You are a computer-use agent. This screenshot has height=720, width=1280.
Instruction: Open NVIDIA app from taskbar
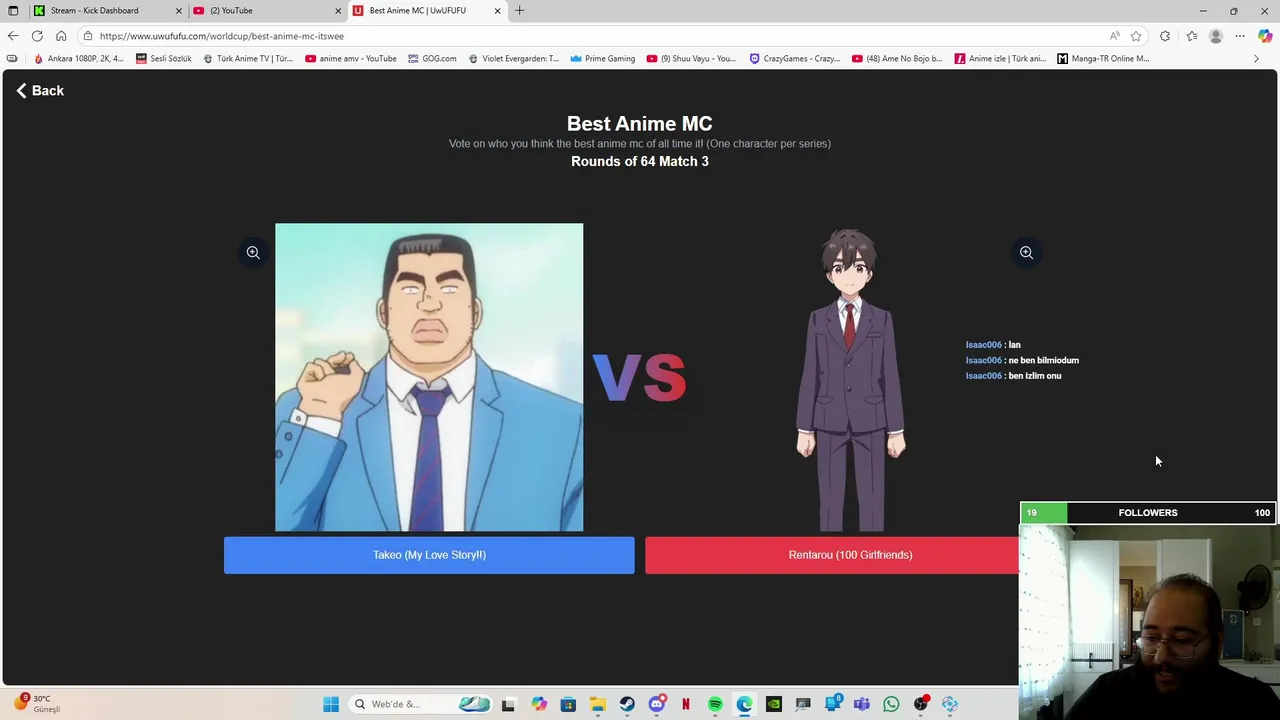pos(773,704)
